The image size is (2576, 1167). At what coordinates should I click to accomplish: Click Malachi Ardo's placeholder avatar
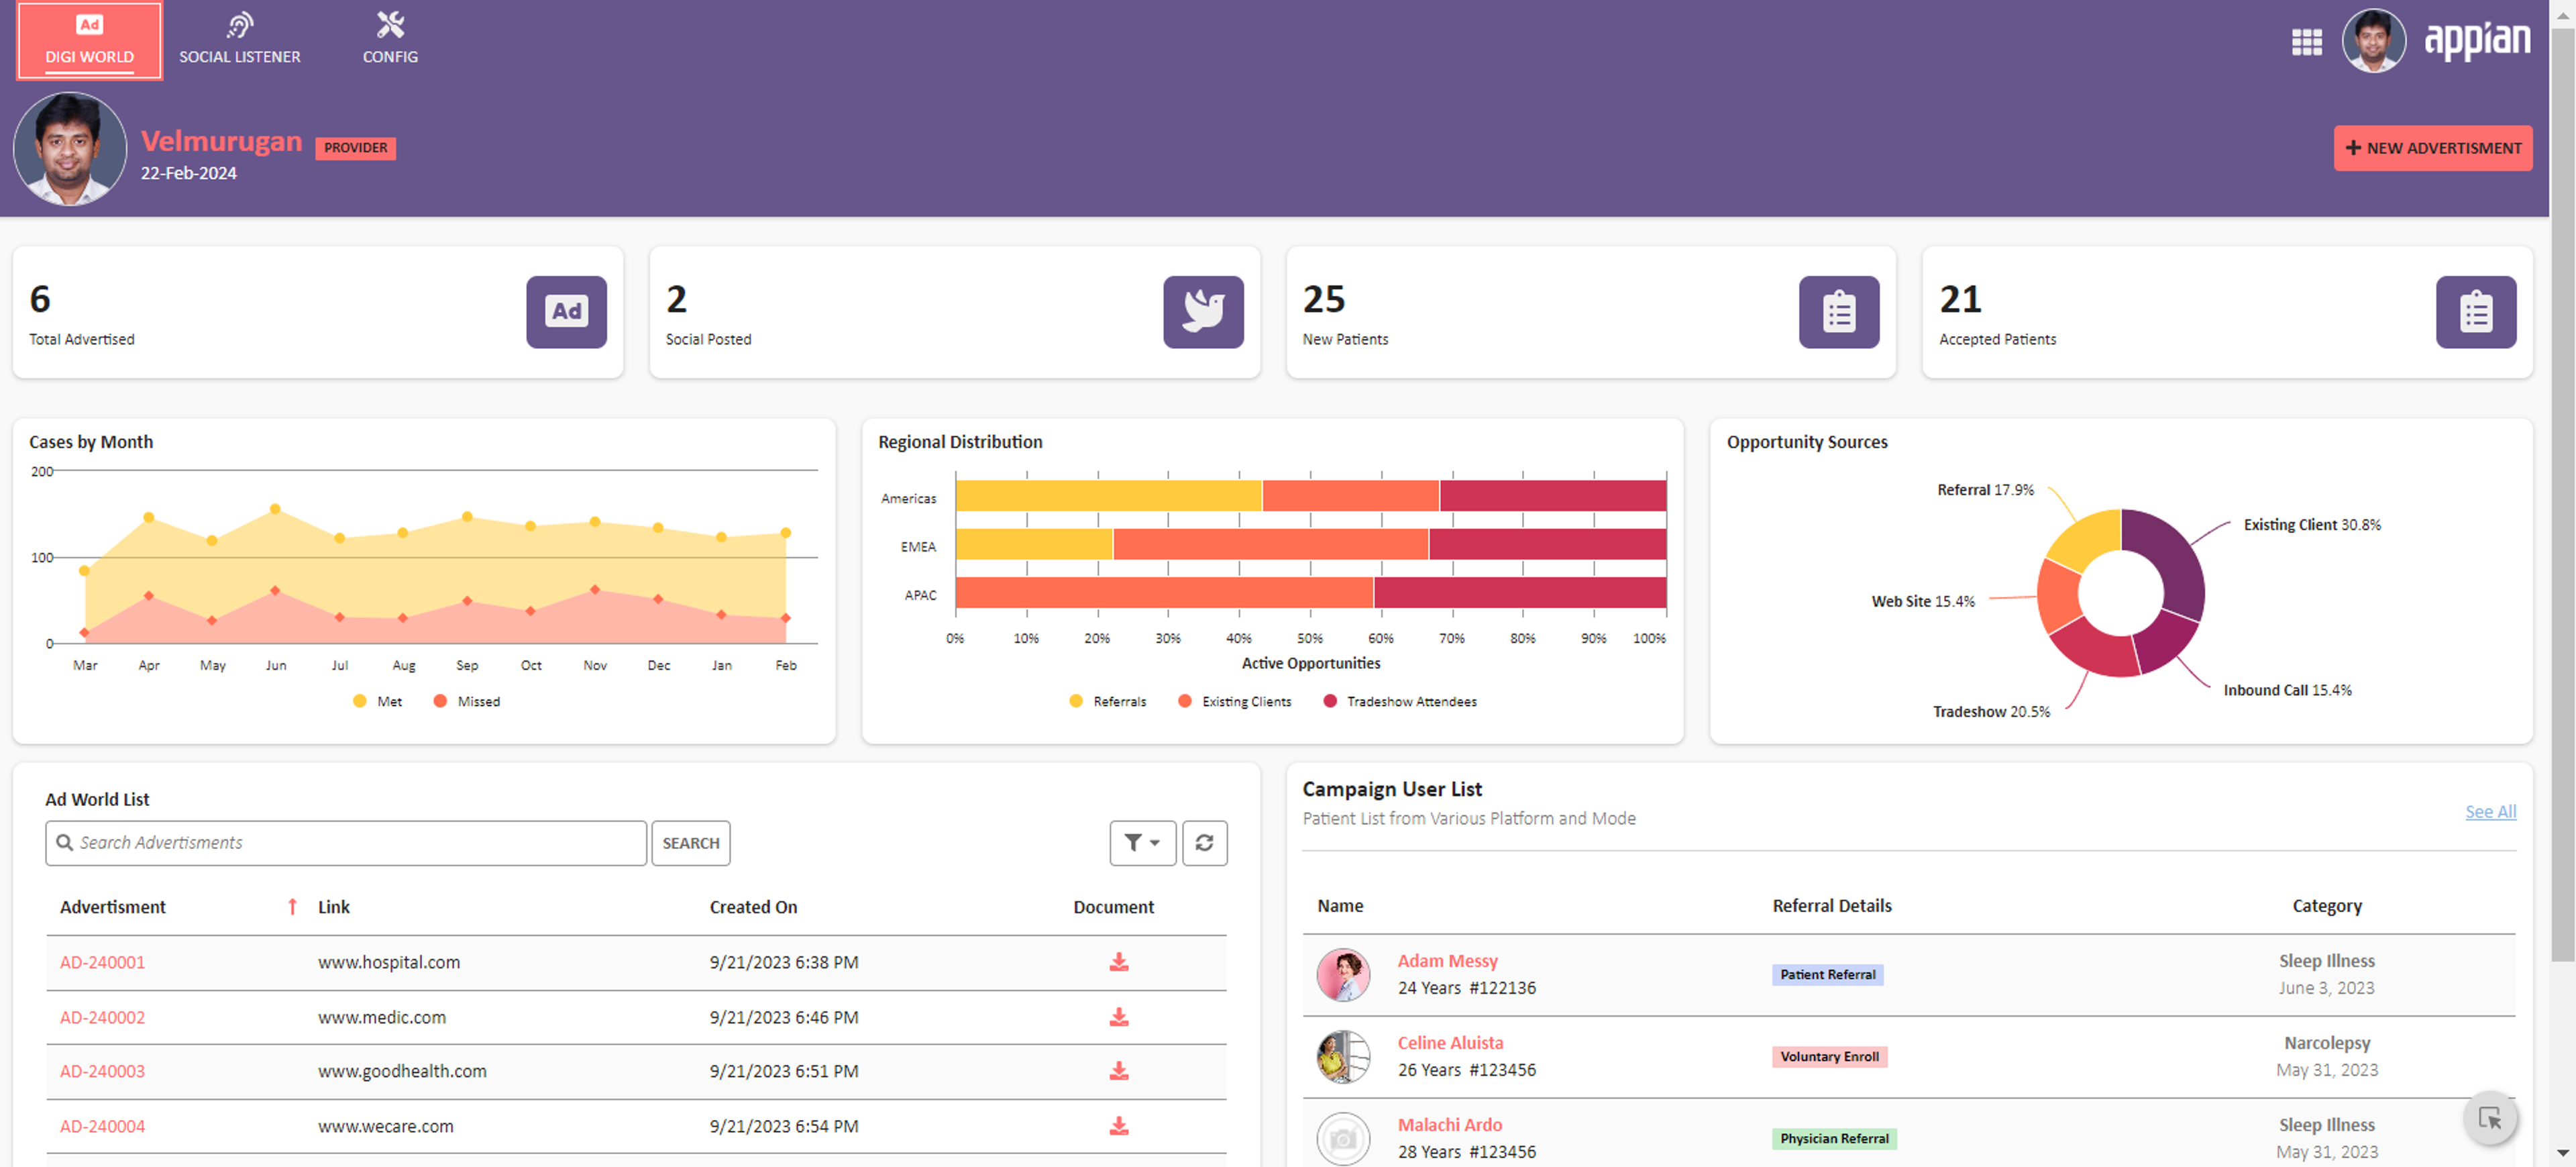click(1343, 1139)
